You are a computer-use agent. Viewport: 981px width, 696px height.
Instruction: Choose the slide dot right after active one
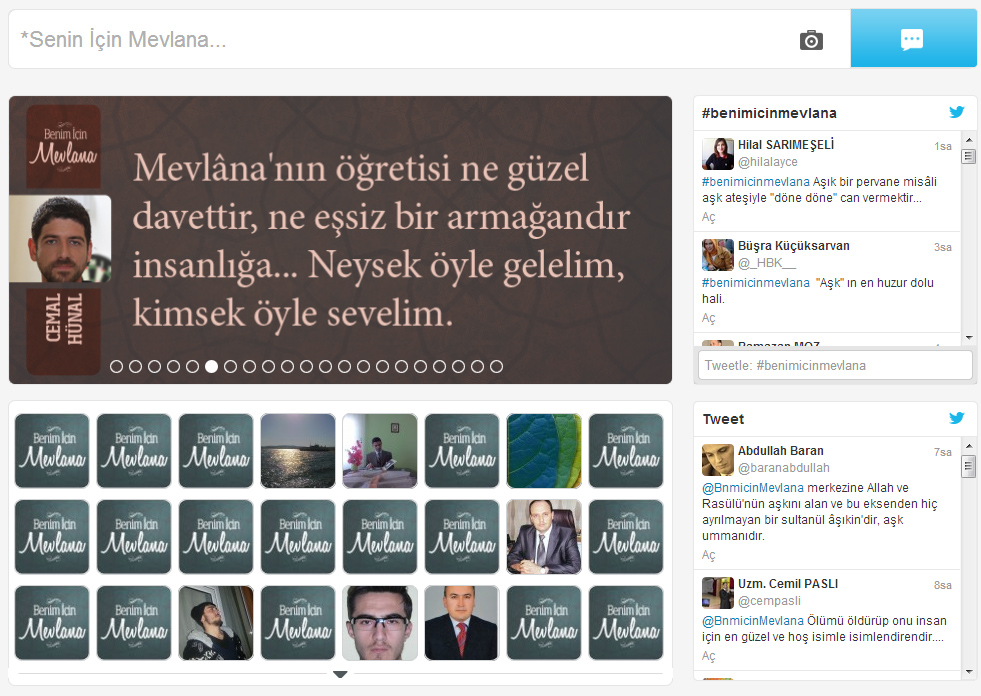230,367
